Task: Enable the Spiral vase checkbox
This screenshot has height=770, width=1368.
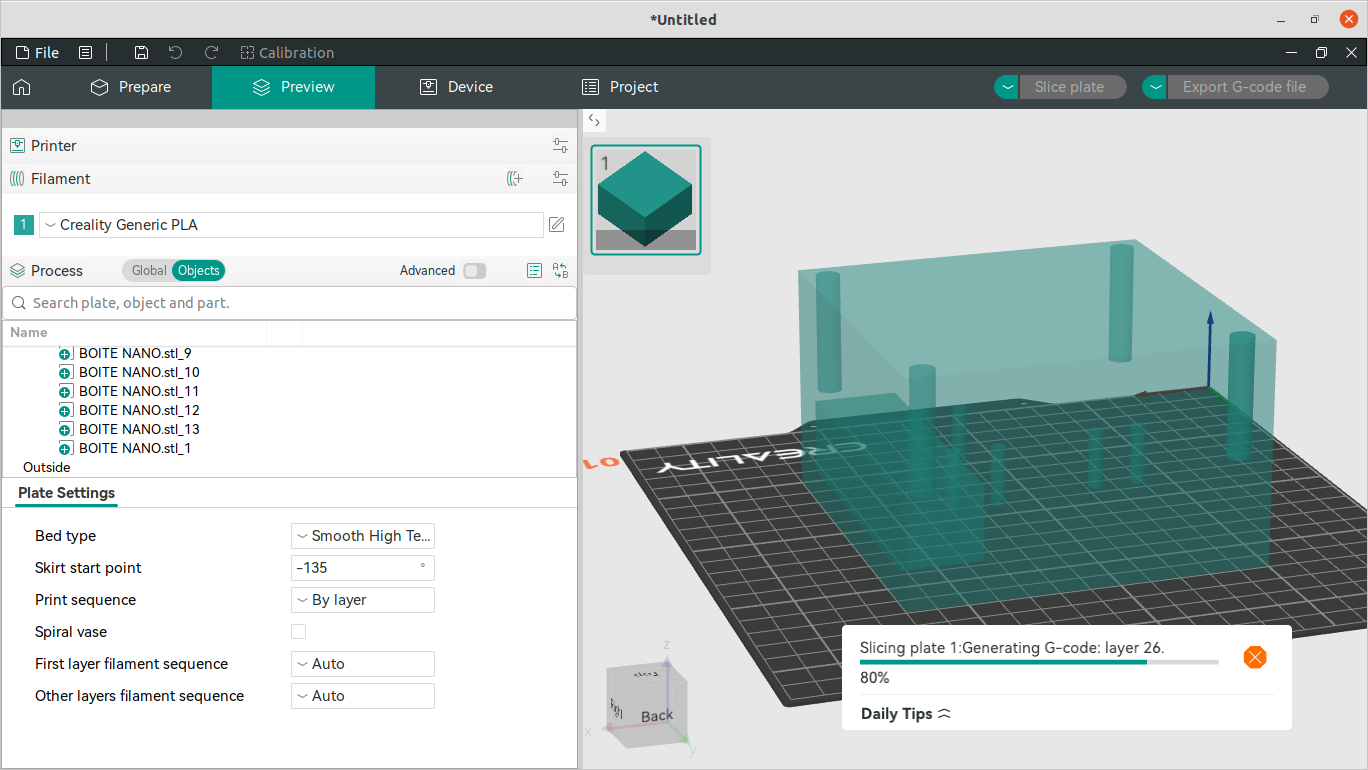Action: 298,632
